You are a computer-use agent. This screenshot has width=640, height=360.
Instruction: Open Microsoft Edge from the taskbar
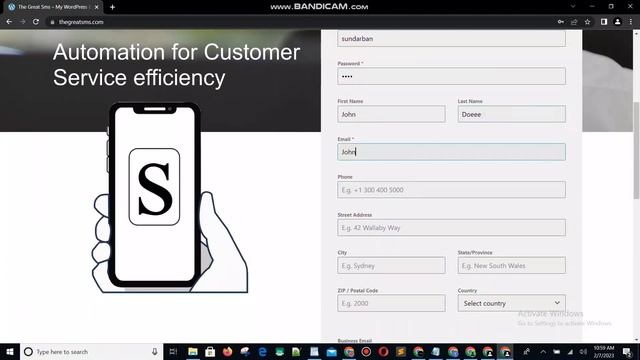tap(262, 351)
